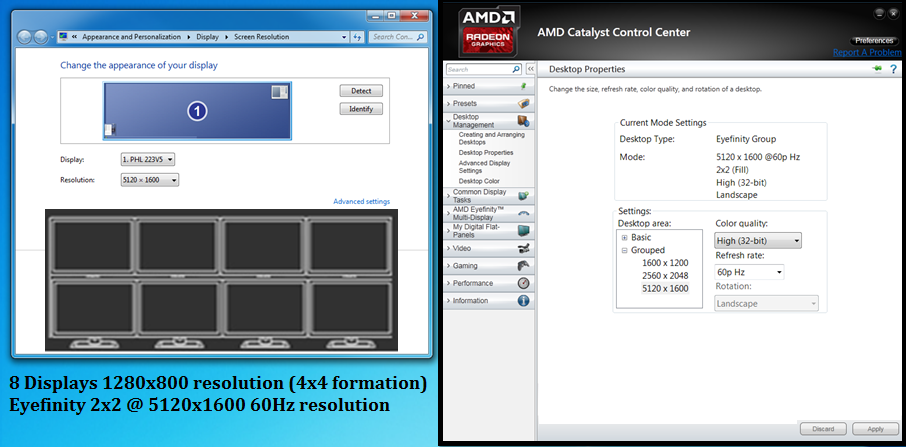Open the Advanced settings link

click(x=361, y=201)
